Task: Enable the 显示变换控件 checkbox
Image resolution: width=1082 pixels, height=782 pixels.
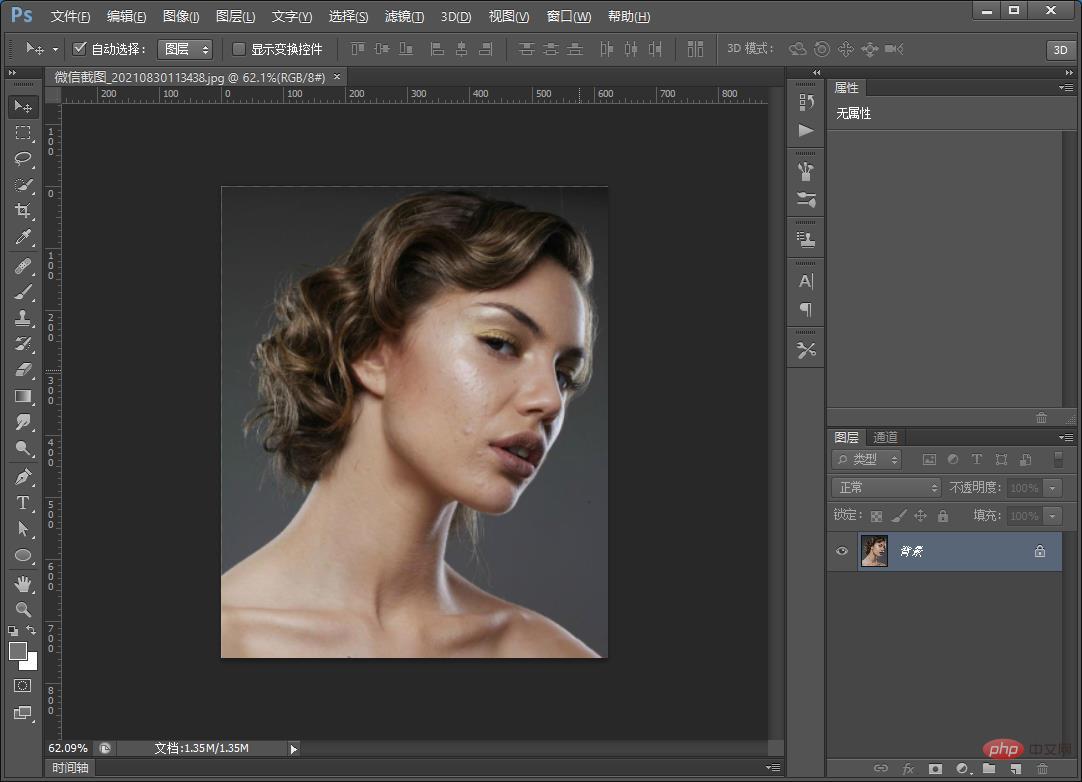Action: point(239,49)
